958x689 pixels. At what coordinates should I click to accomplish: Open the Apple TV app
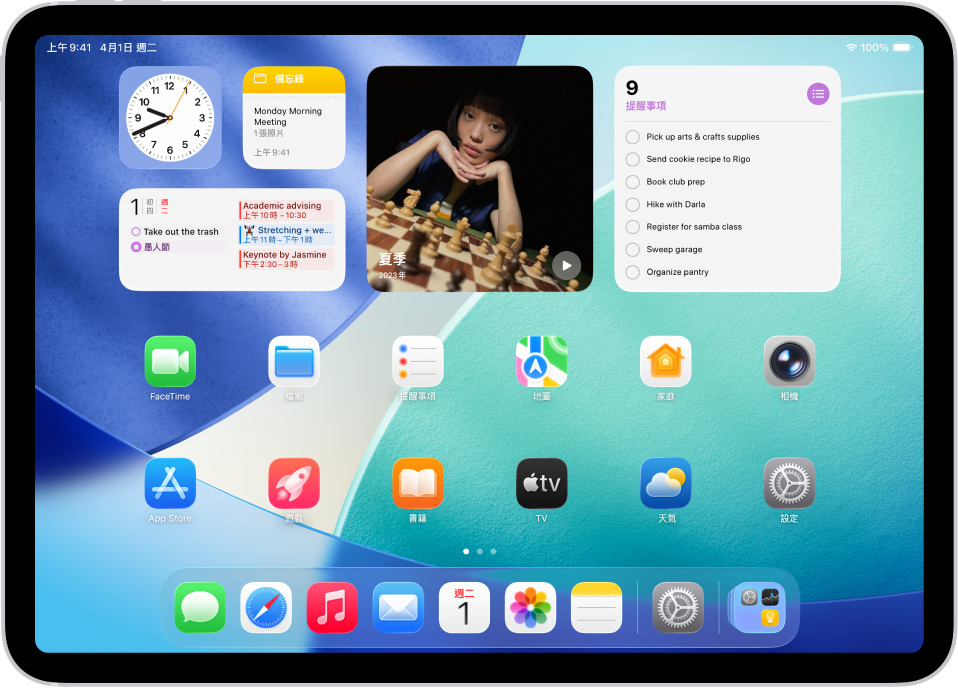(x=541, y=484)
